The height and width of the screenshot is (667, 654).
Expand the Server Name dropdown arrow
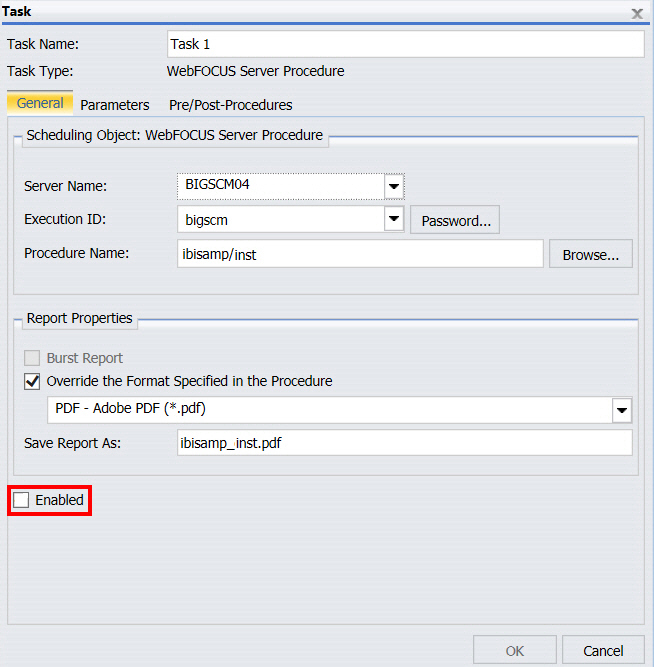point(394,186)
